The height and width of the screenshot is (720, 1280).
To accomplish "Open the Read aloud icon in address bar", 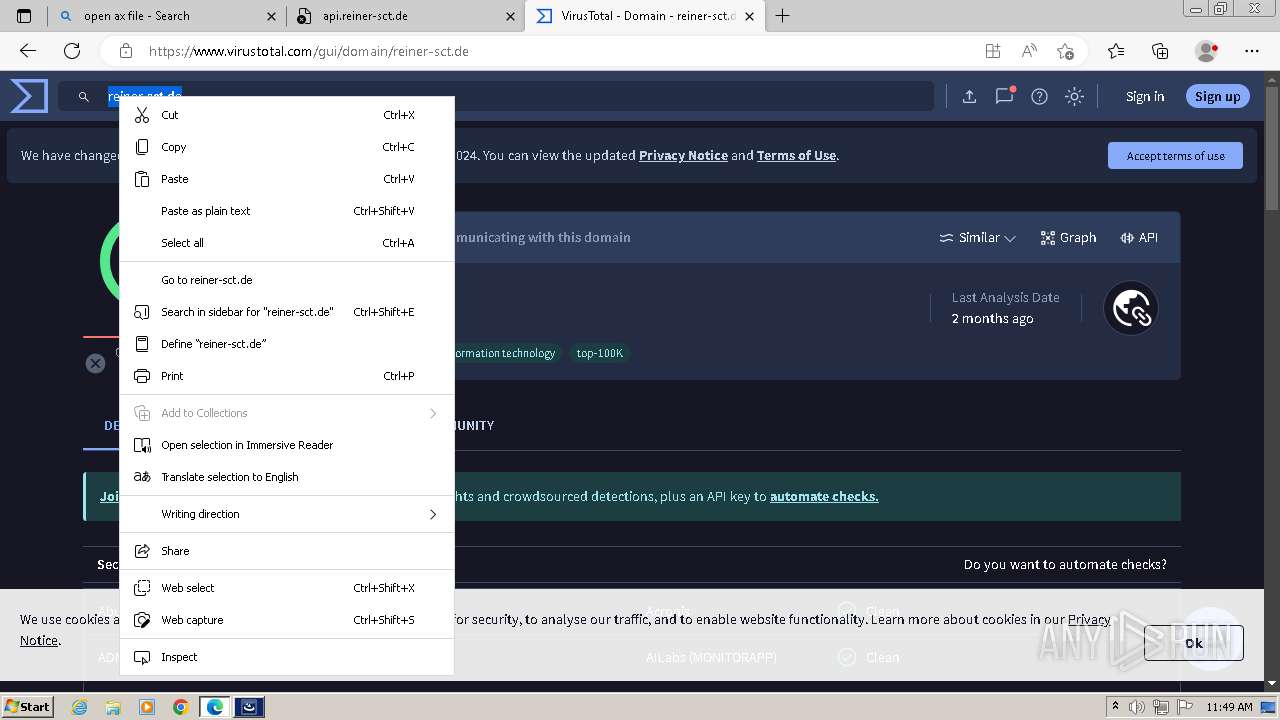I will click(x=1029, y=51).
